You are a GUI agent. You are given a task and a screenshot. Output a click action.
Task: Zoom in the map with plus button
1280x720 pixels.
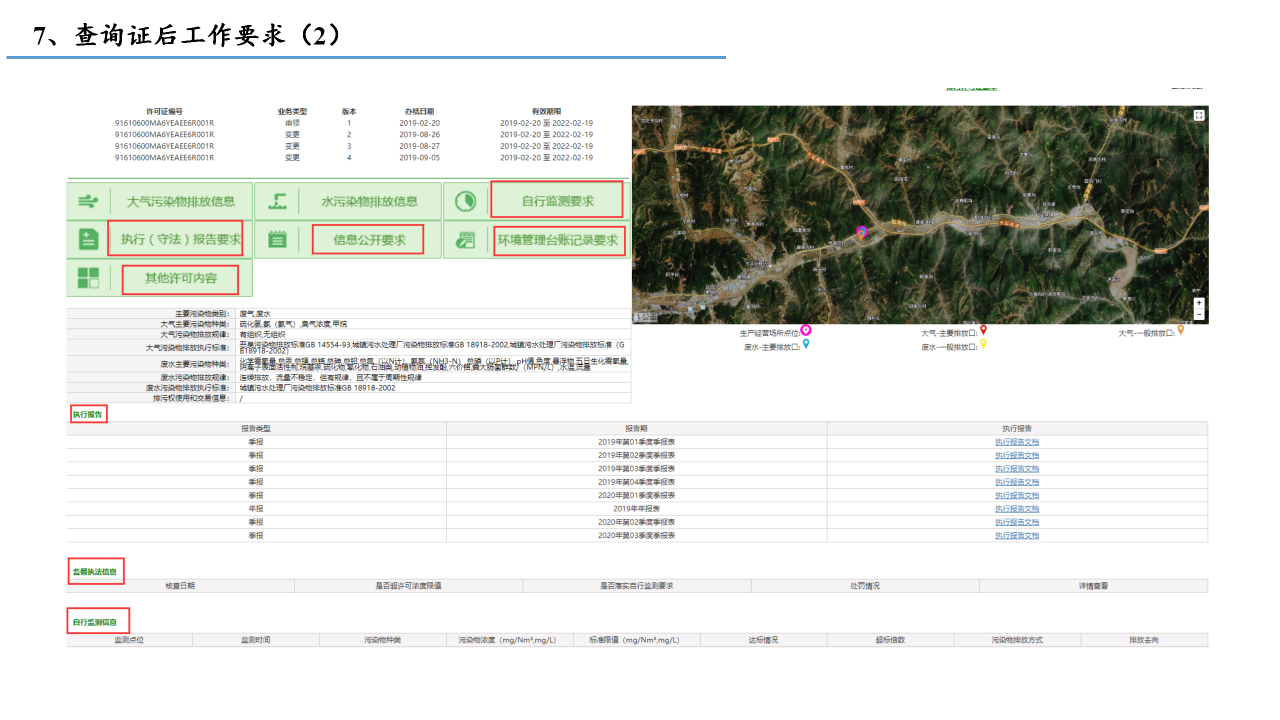tap(1198, 302)
